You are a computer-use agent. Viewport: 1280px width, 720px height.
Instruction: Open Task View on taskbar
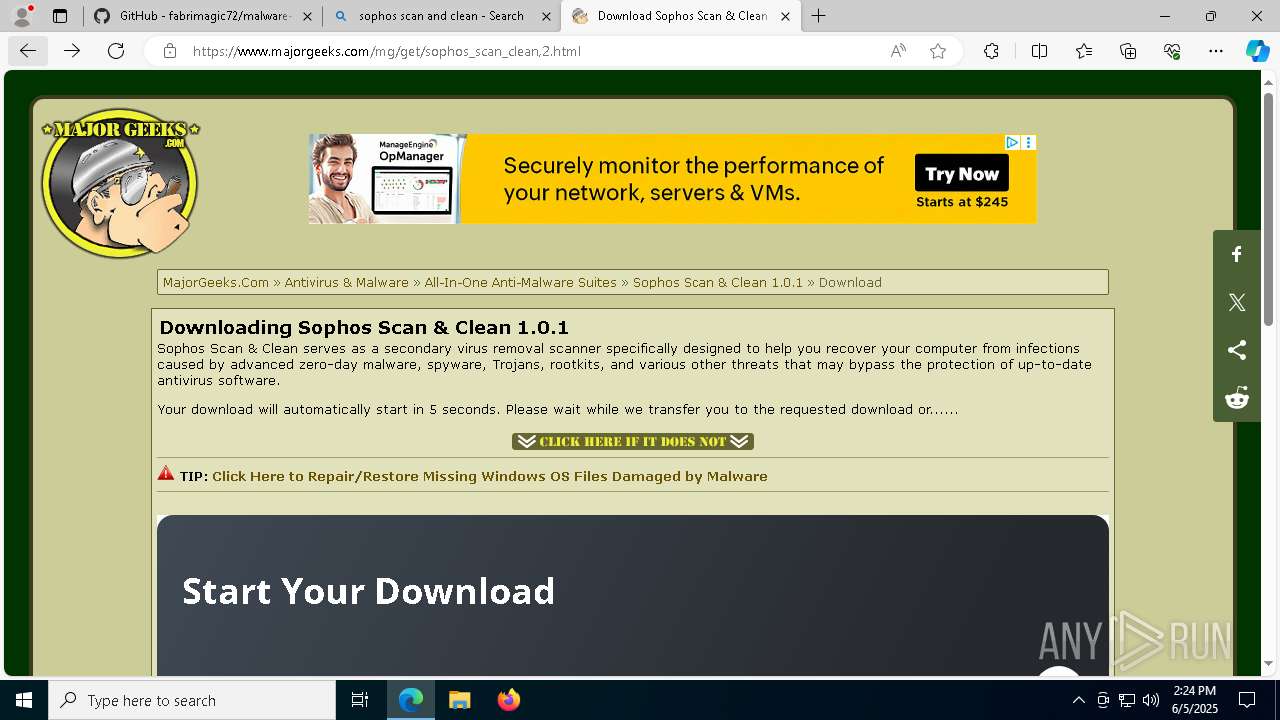point(360,700)
